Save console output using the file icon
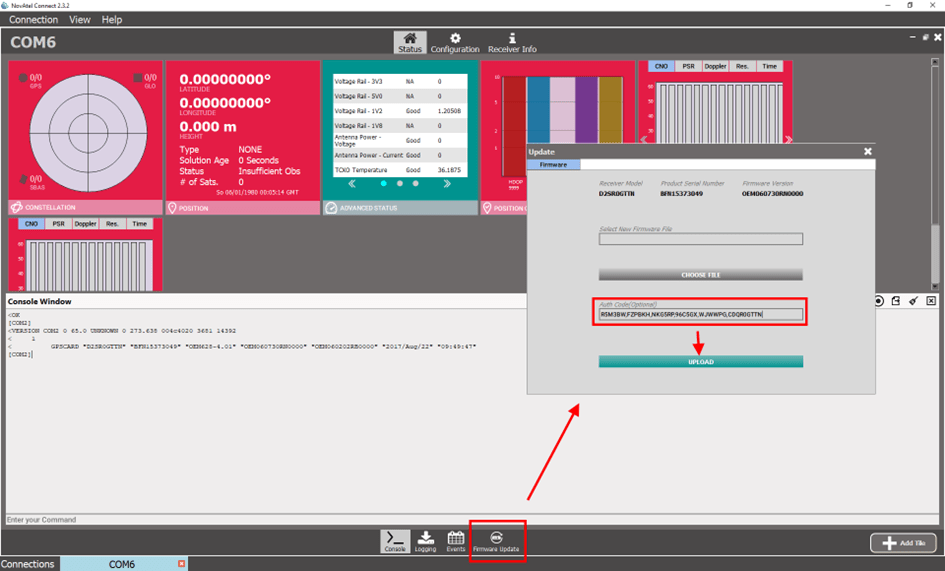945x571 pixels. [x=896, y=301]
